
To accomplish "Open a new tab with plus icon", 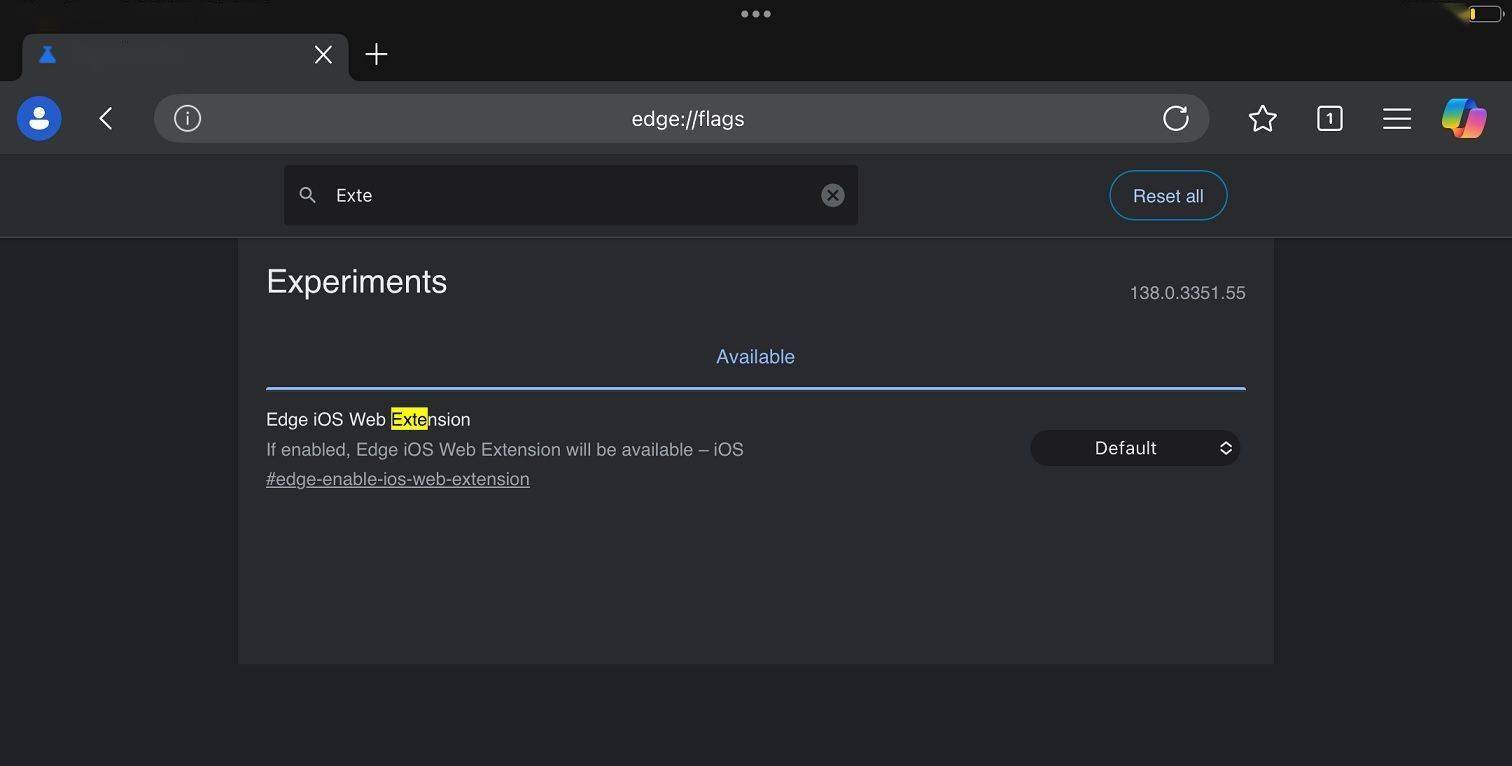I will pos(376,54).
